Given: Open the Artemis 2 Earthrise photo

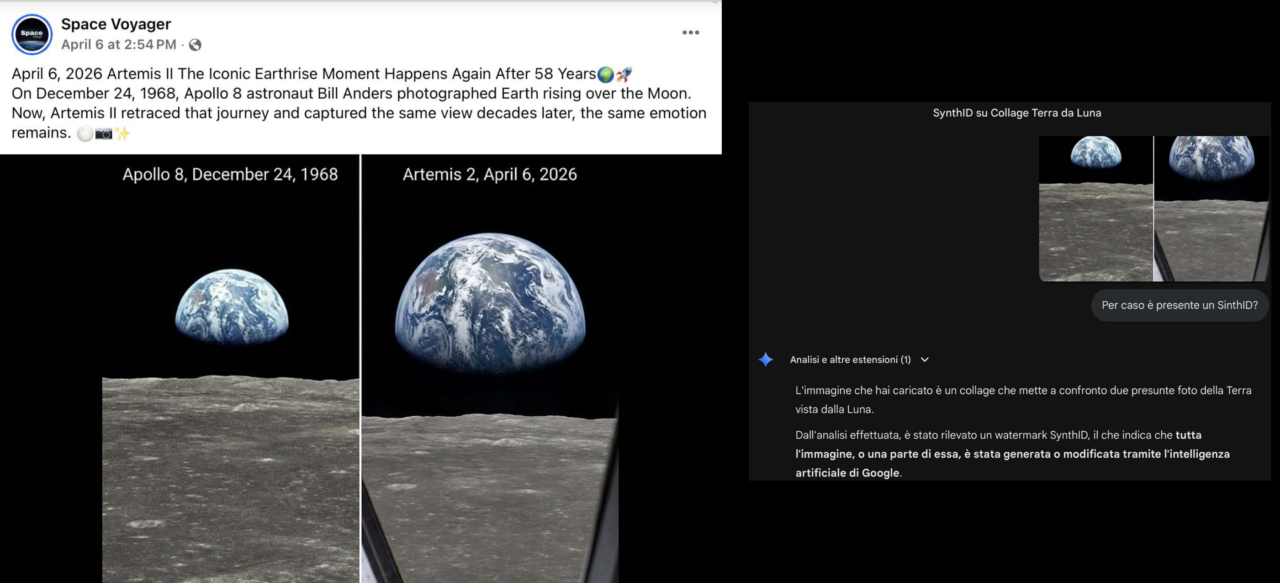Looking at the screenshot, I should click(x=489, y=380).
